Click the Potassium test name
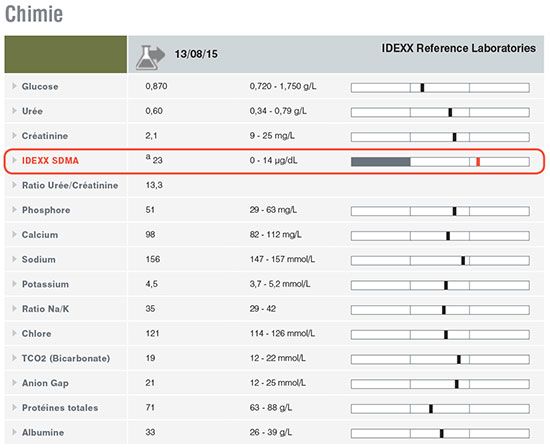Image resolution: width=550 pixels, height=448 pixels. [45, 284]
